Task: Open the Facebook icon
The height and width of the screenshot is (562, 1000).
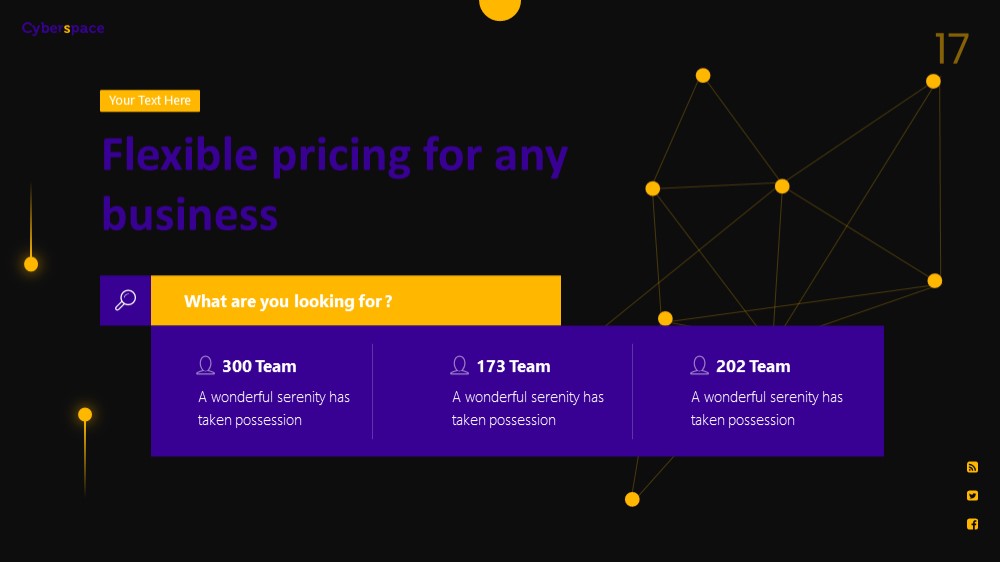Action: (972, 524)
